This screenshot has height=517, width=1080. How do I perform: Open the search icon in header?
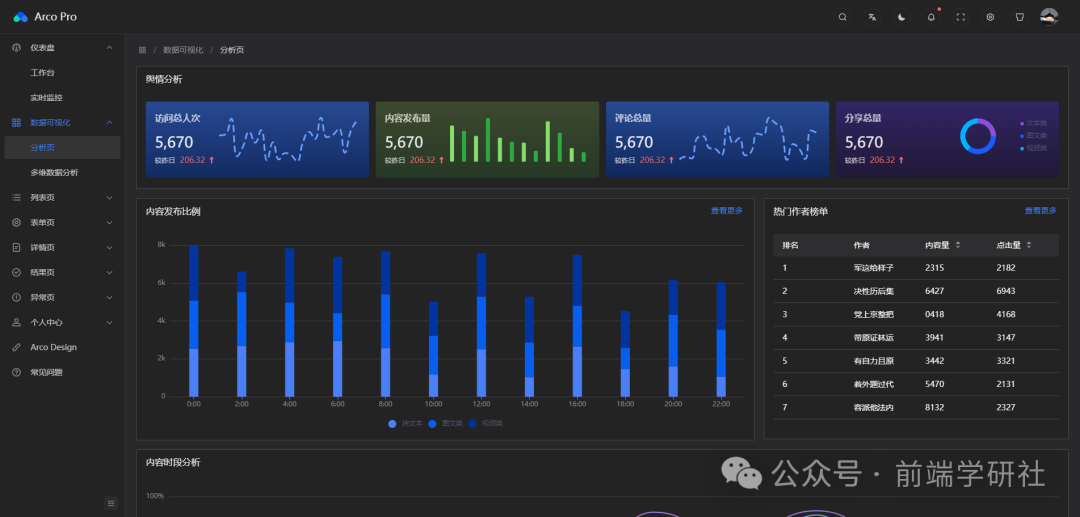point(842,17)
